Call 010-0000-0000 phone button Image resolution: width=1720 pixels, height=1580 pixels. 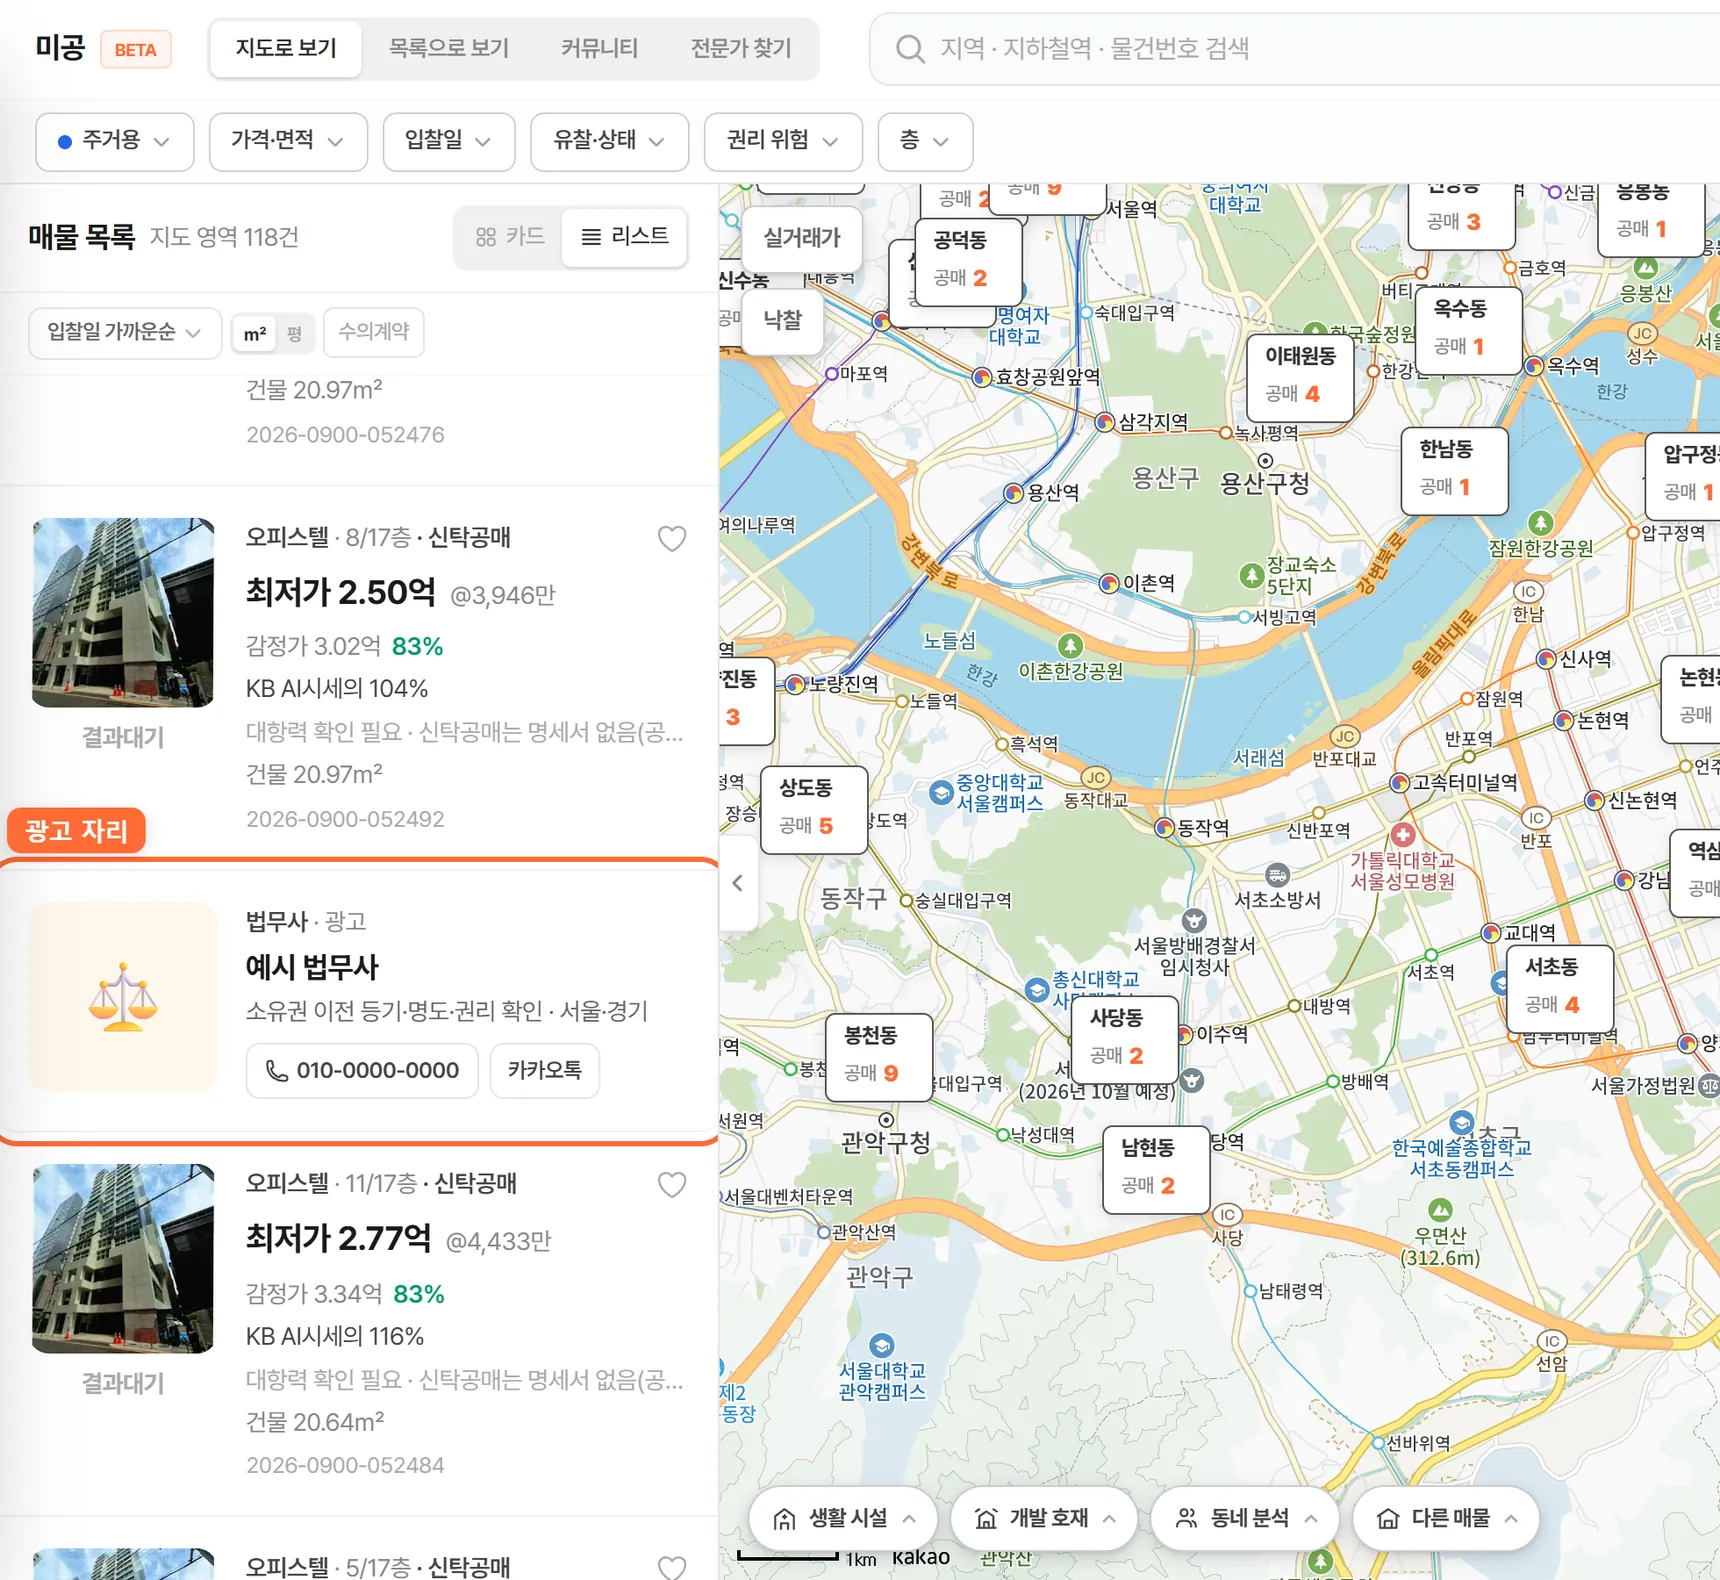click(x=362, y=1070)
